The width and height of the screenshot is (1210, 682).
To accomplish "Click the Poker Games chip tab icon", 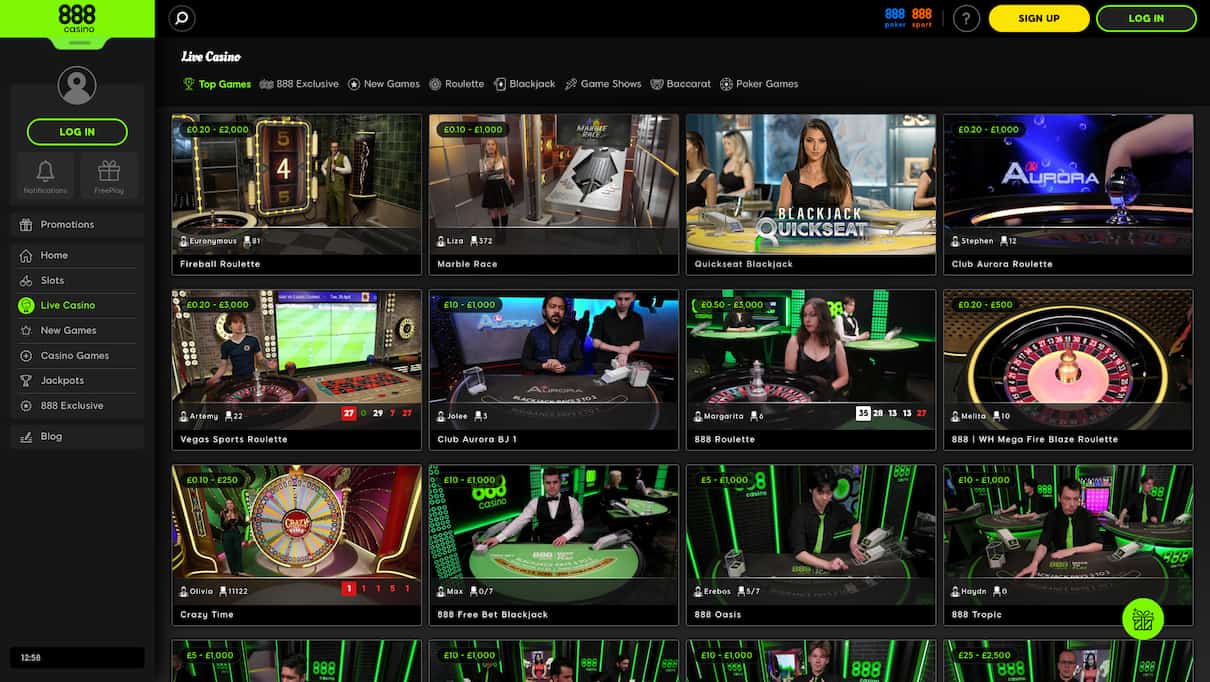I will pyautogui.click(x=726, y=84).
